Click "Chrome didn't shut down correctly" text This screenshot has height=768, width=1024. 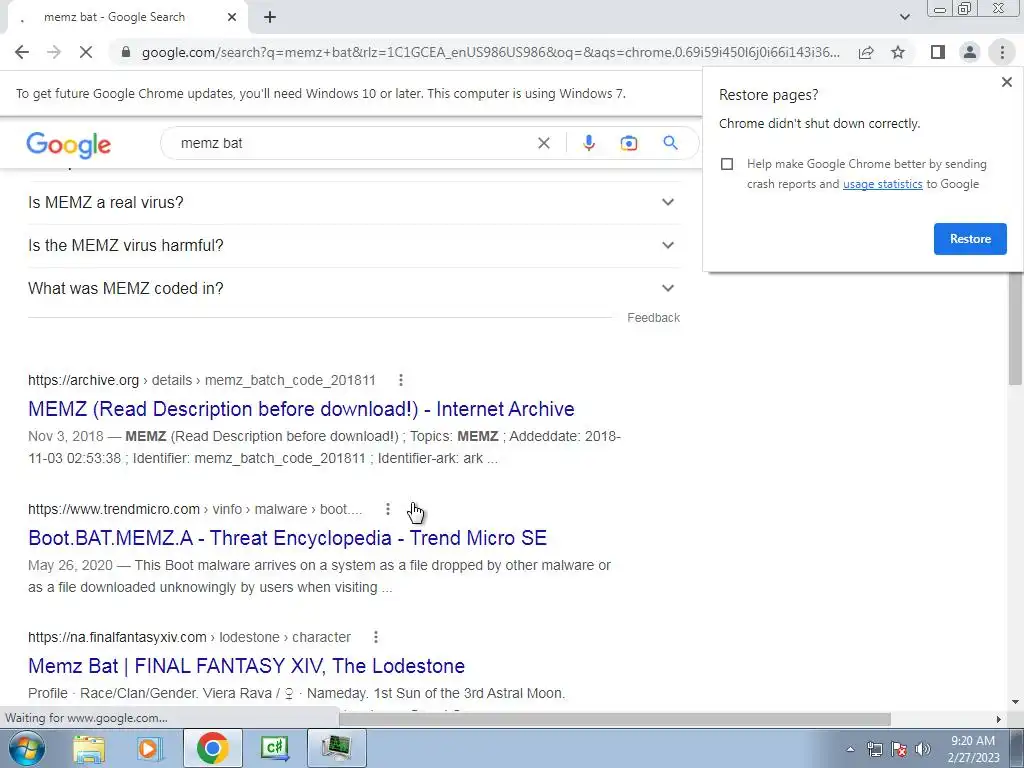(x=820, y=123)
